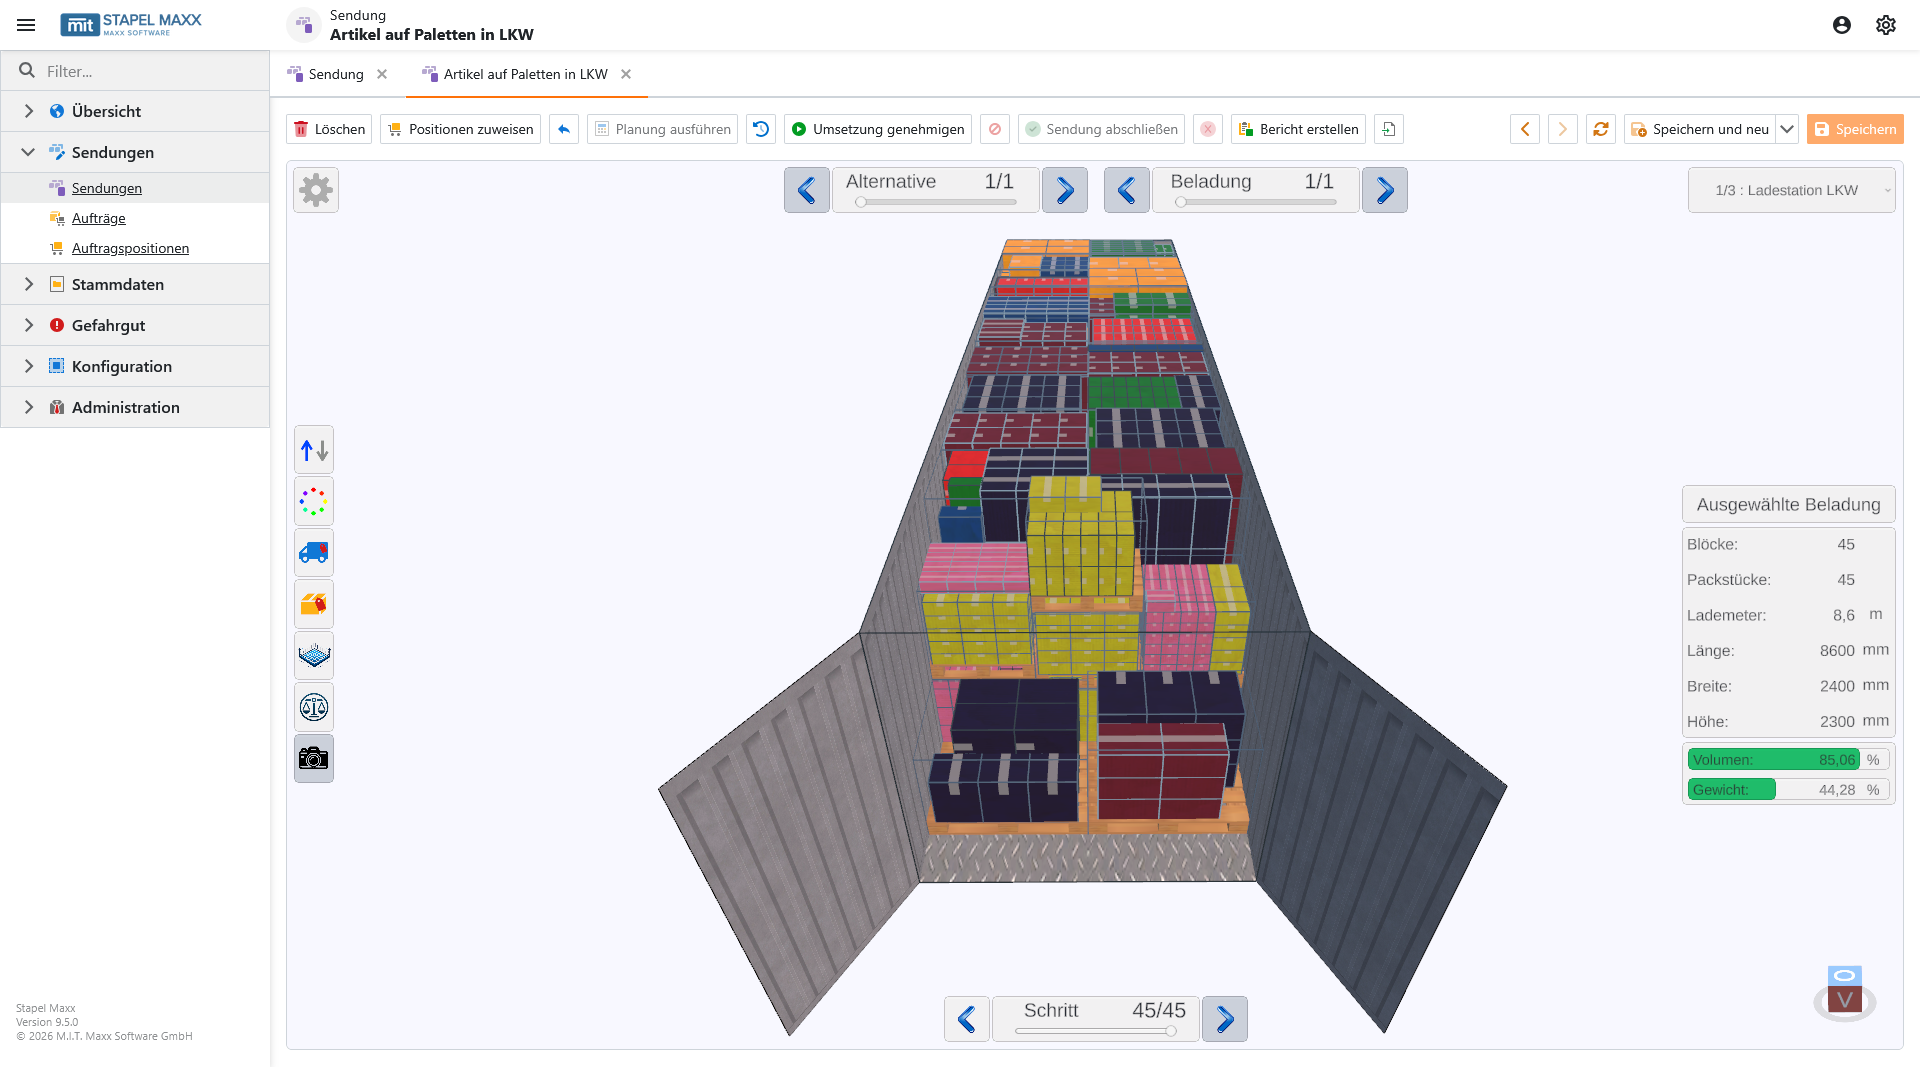This screenshot has width=1920, height=1067.
Task: Go to the next record orange arrow
Action: (1563, 129)
